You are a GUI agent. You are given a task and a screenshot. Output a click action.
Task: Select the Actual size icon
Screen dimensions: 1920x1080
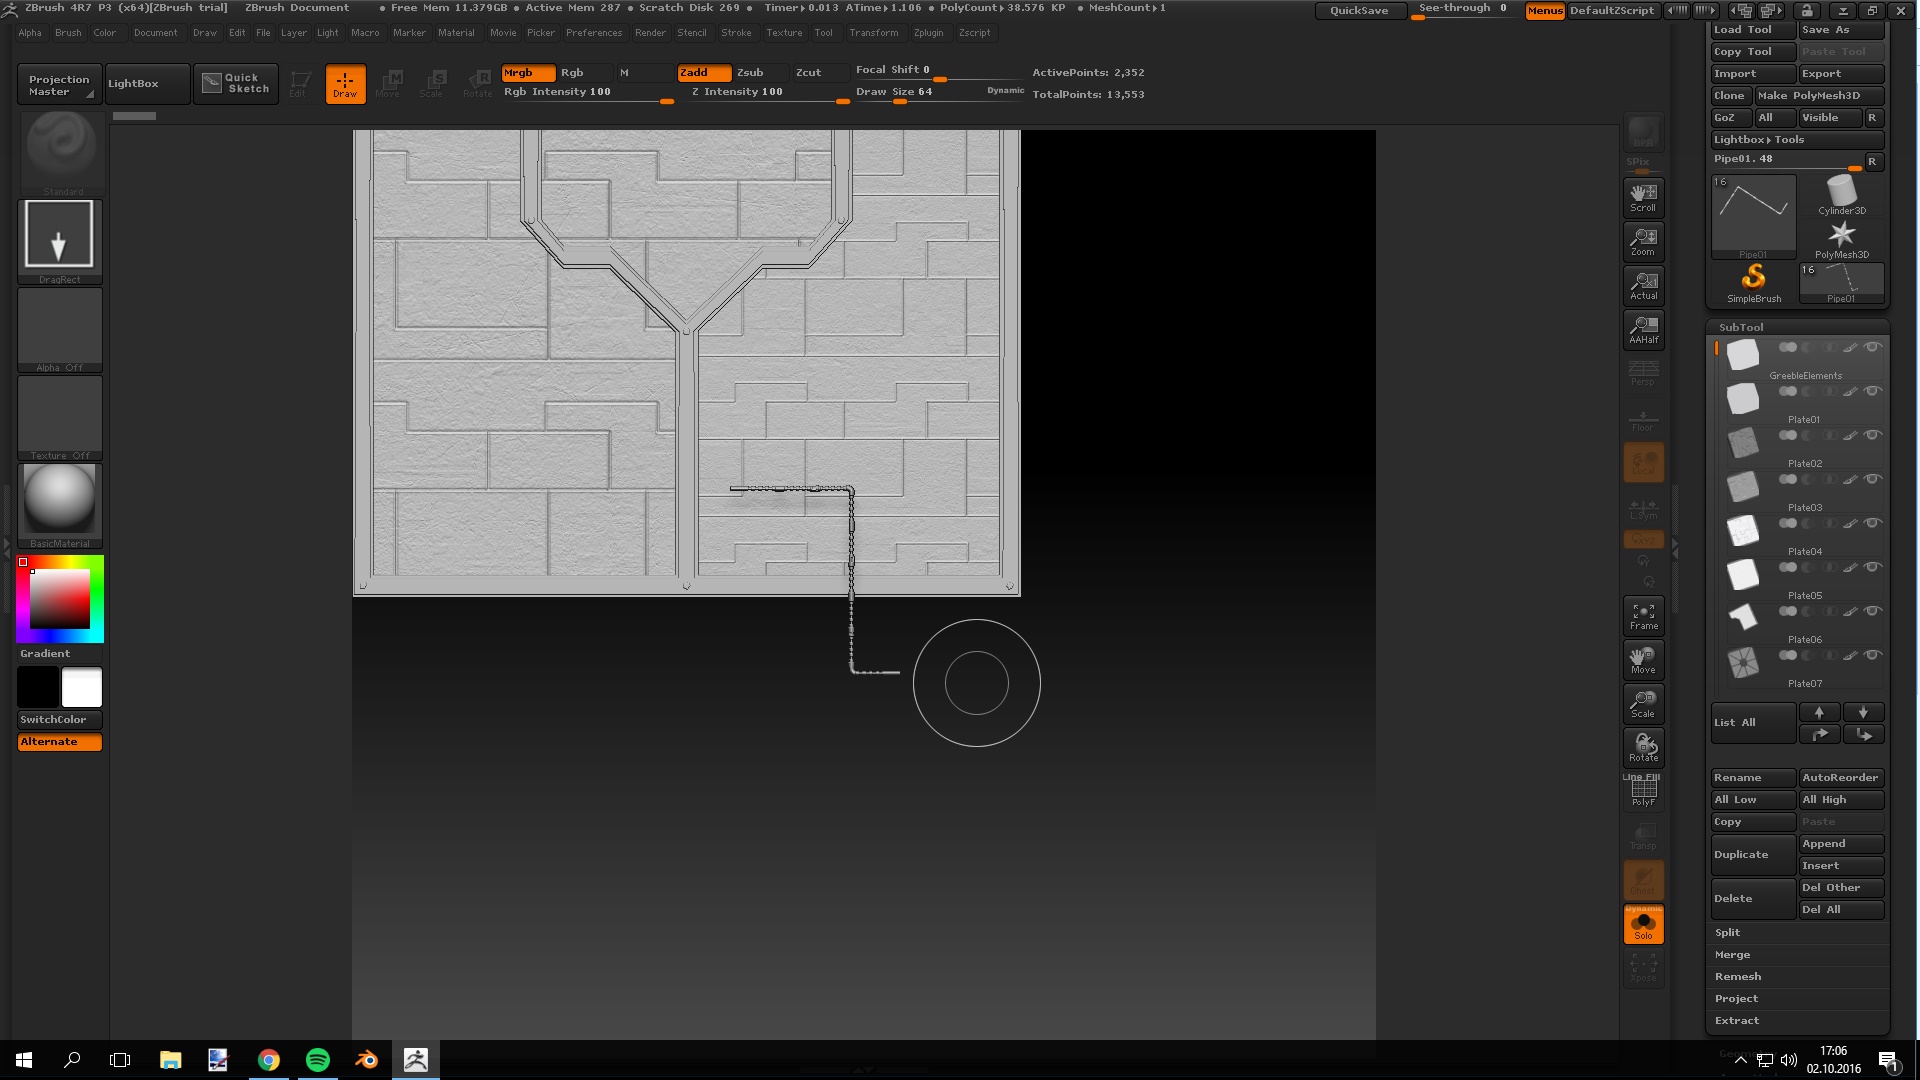1643,285
